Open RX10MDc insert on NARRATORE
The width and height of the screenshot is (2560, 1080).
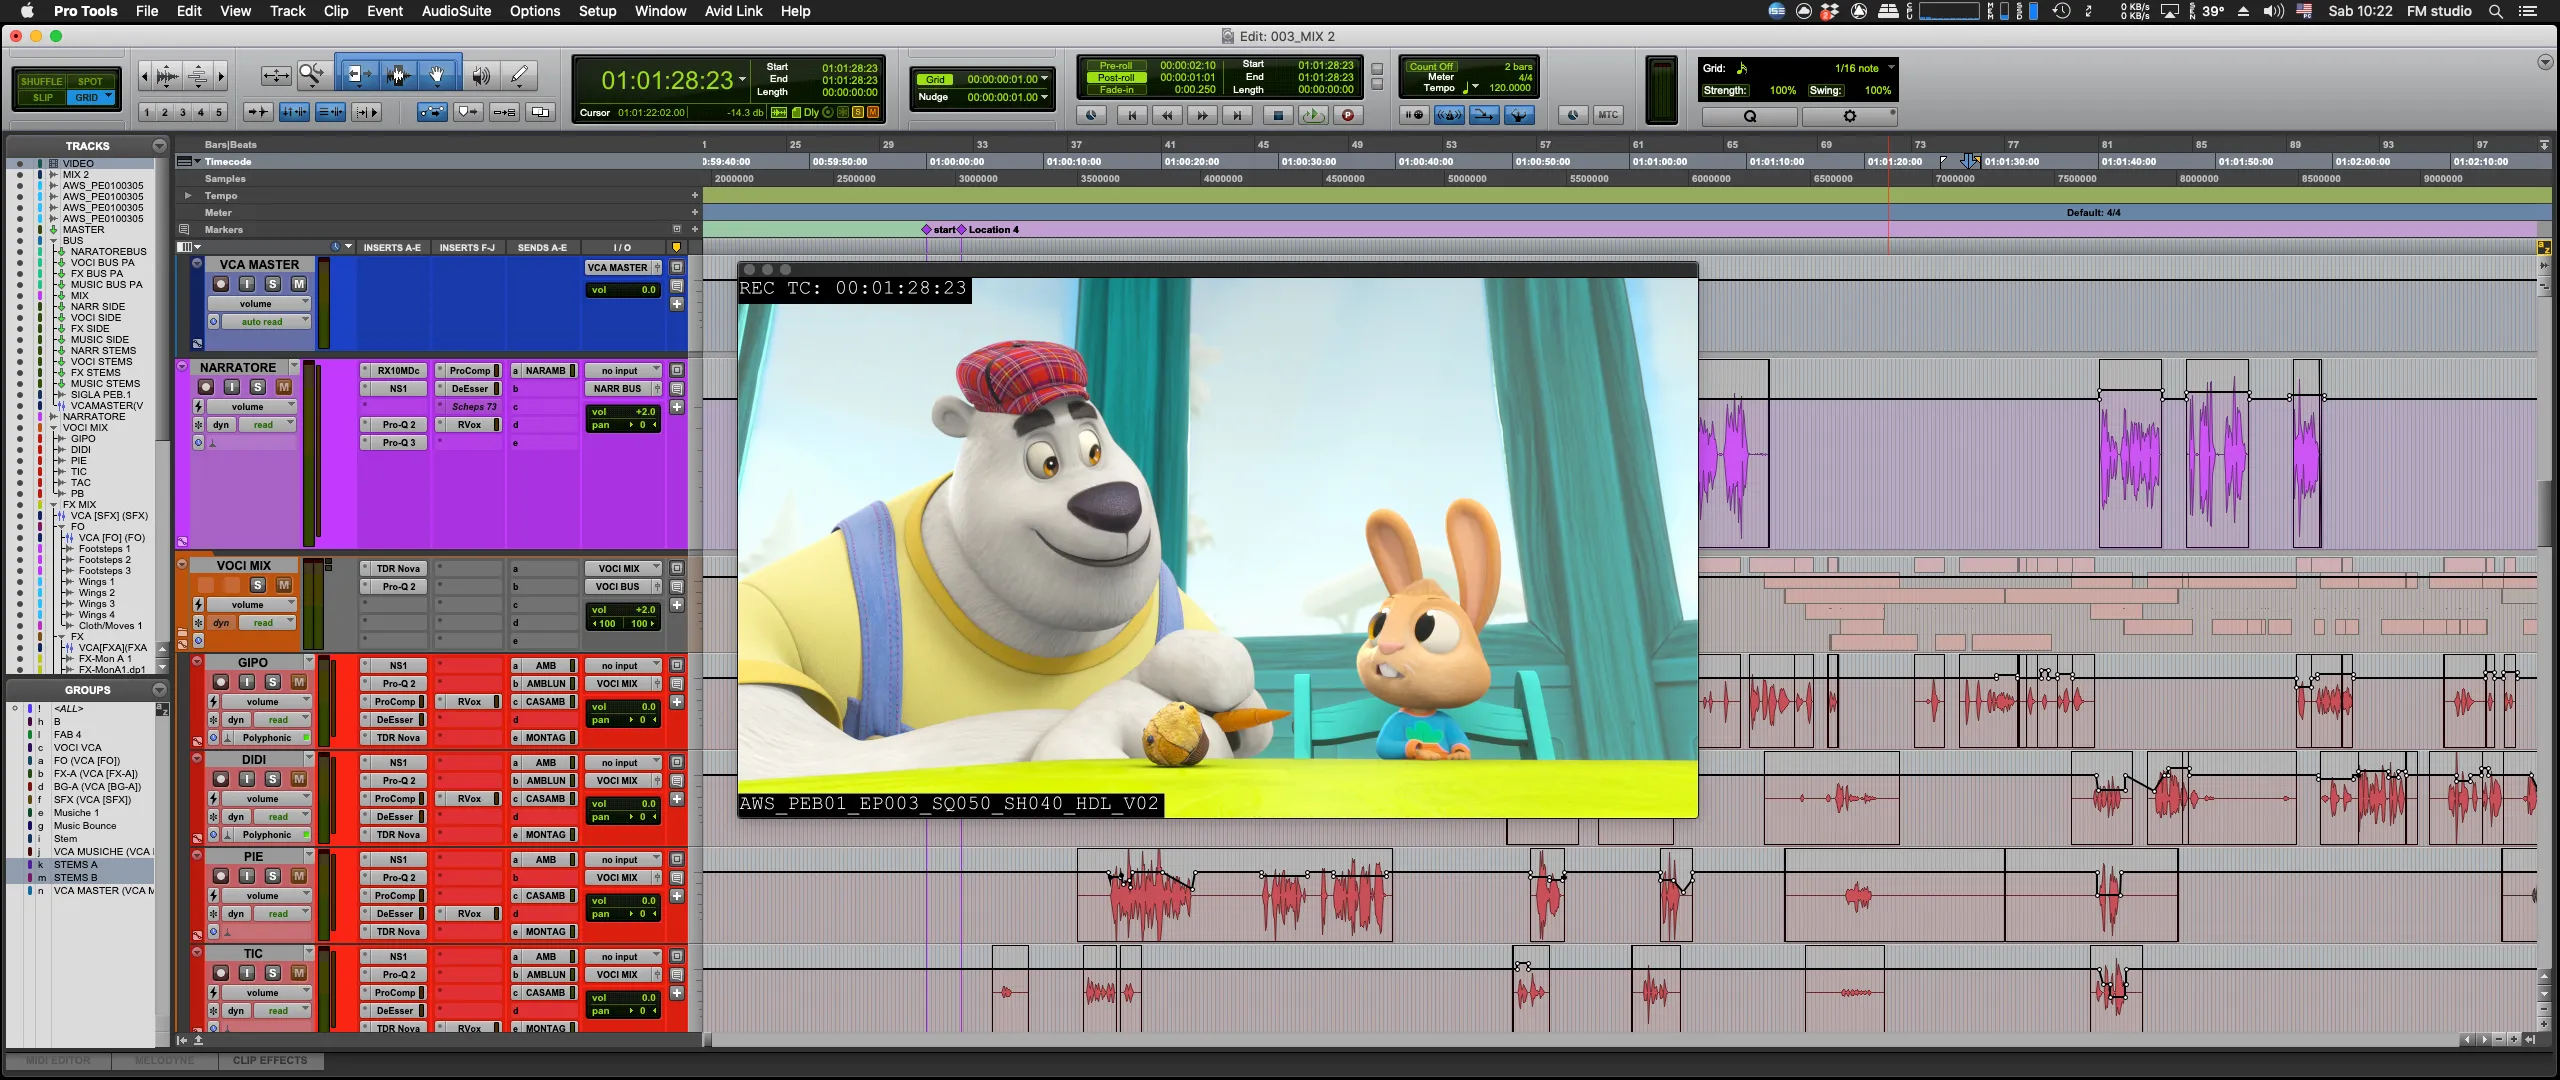pos(398,371)
